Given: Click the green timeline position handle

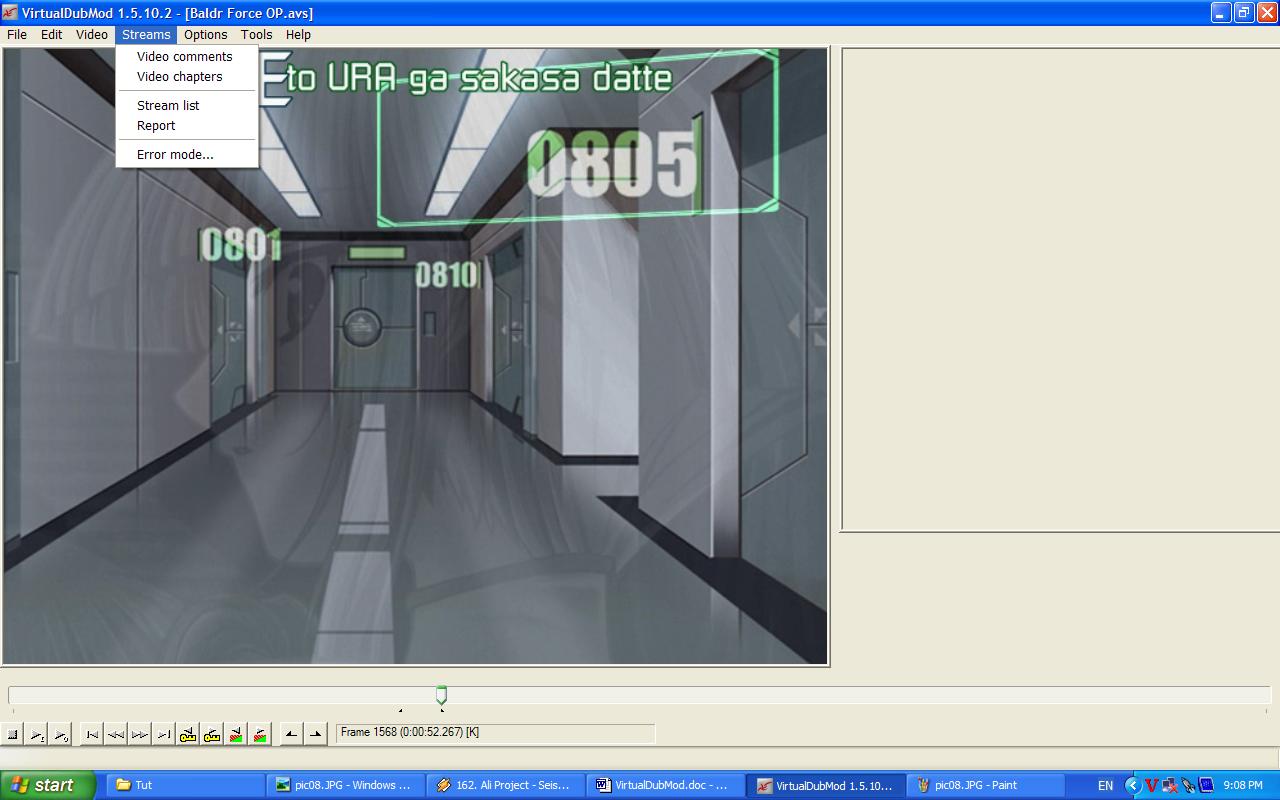Looking at the screenshot, I should click(441, 694).
